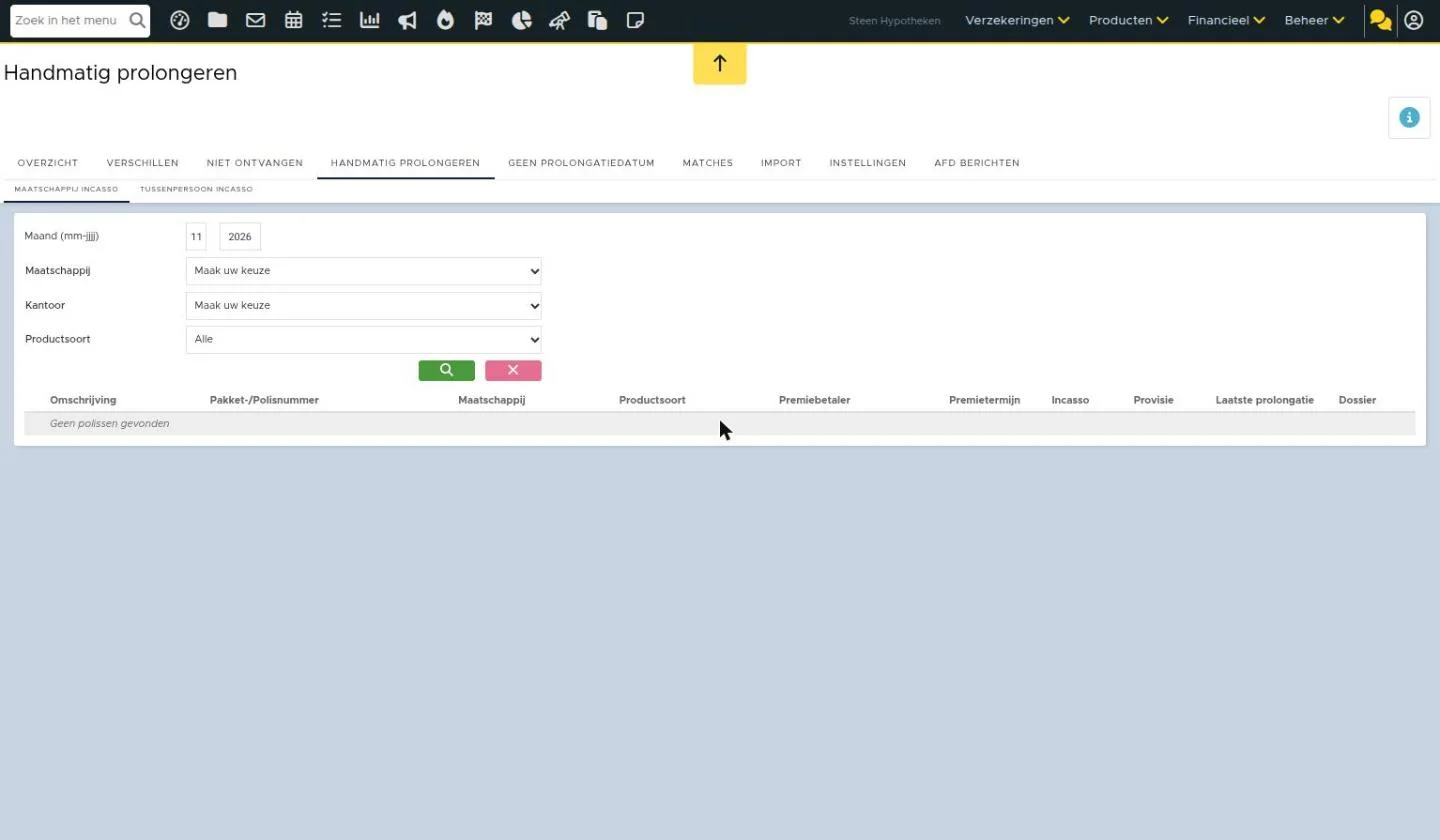Select the Matches tab
1440x840 pixels.
tap(708, 163)
